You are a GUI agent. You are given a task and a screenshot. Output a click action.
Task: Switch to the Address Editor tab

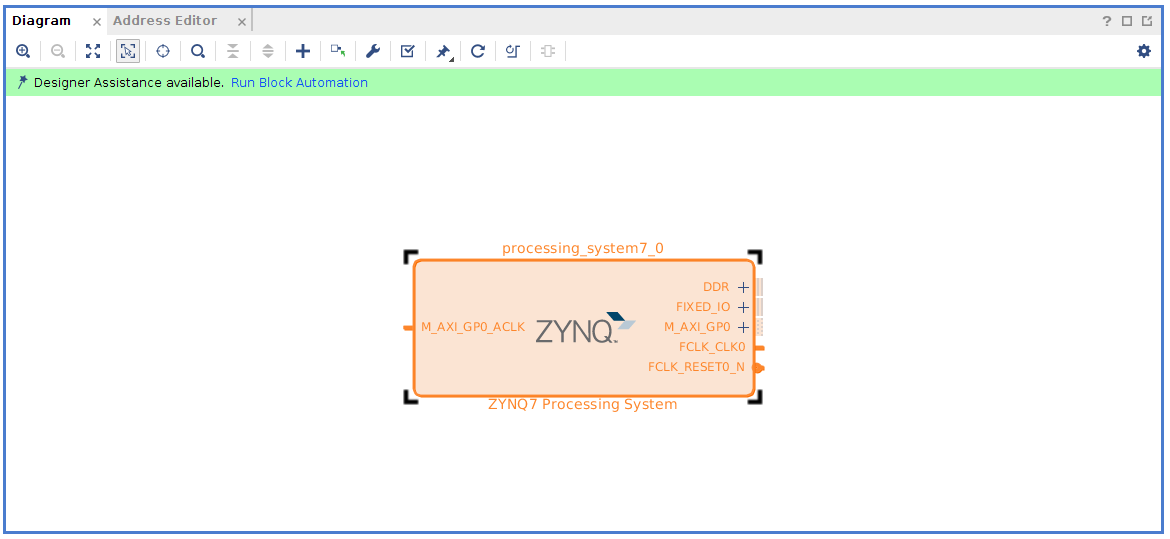(165, 21)
